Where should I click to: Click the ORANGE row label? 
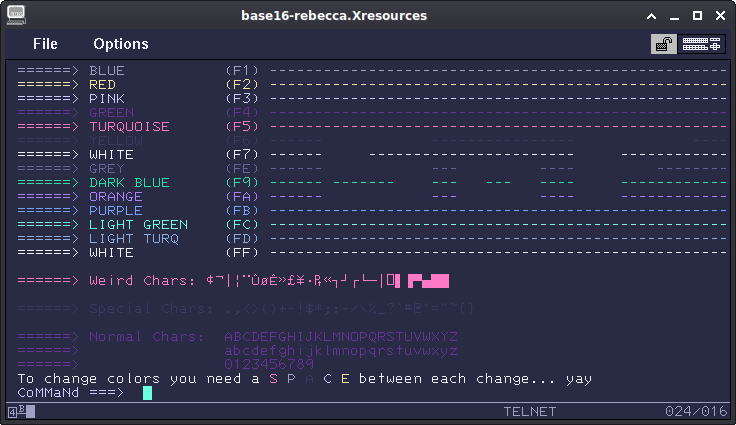116,197
